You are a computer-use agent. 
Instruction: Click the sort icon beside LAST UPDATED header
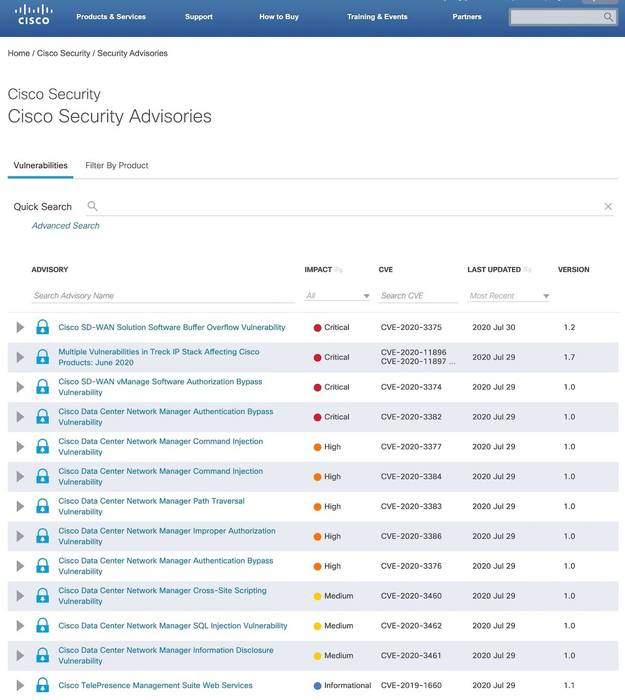(x=527, y=270)
